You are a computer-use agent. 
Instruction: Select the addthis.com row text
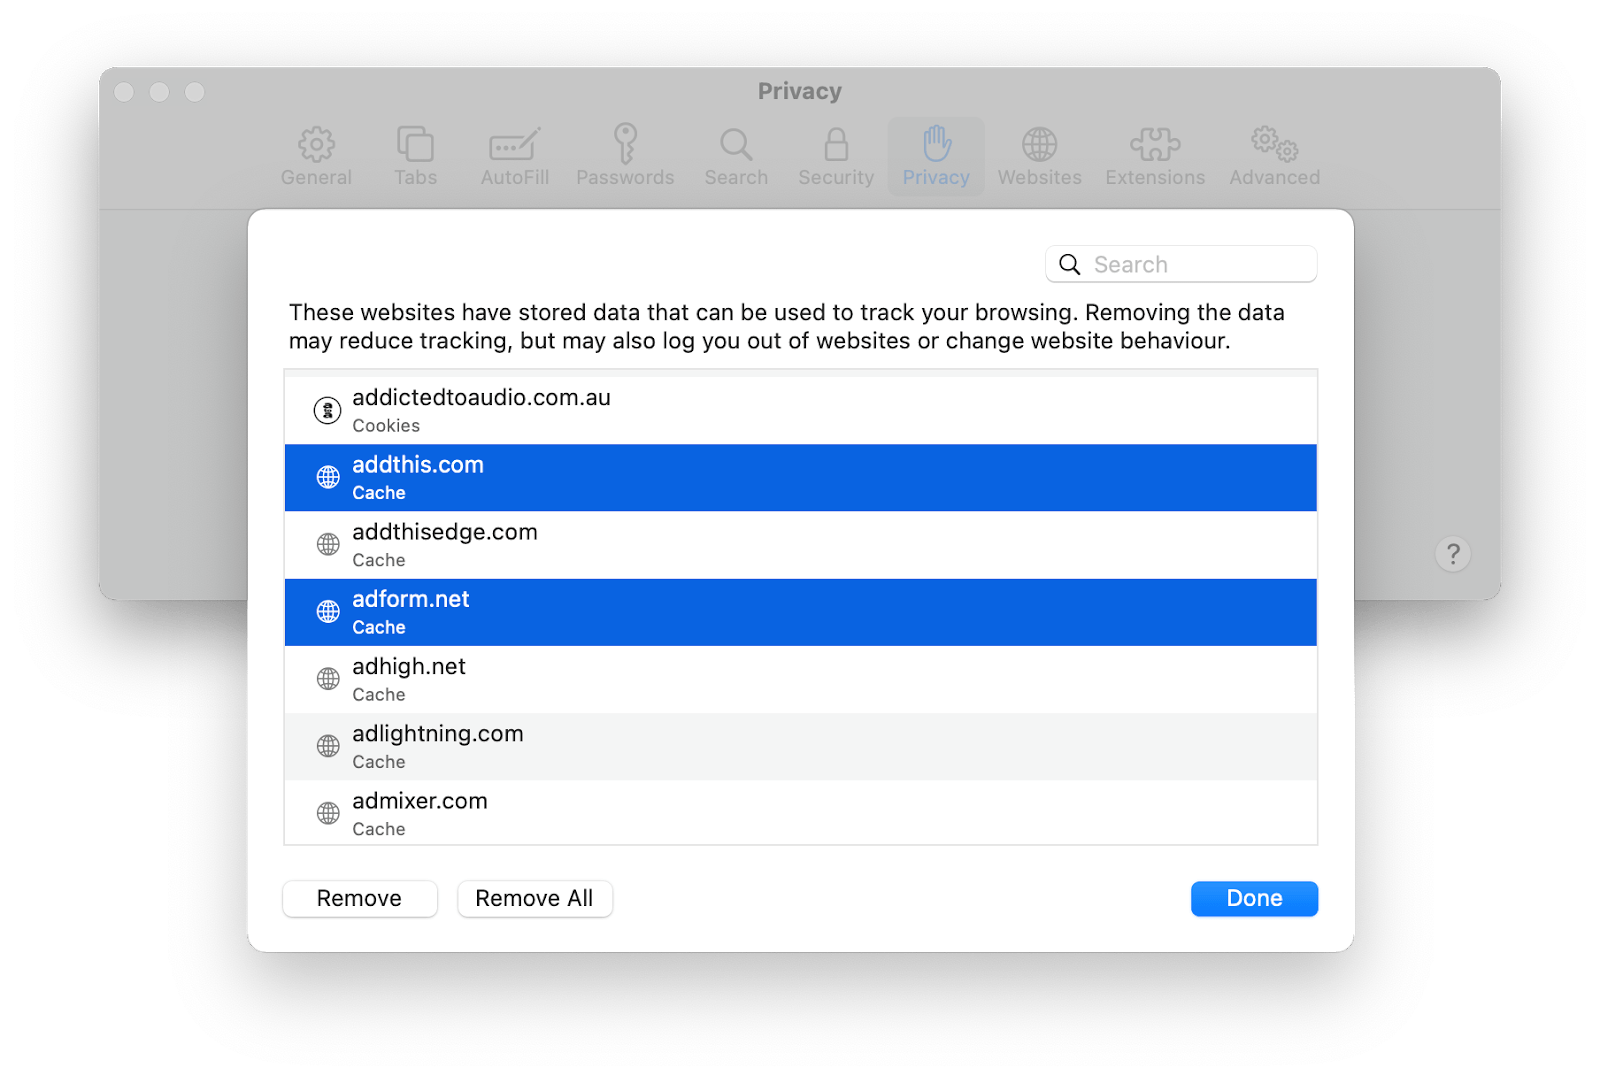point(418,465)
